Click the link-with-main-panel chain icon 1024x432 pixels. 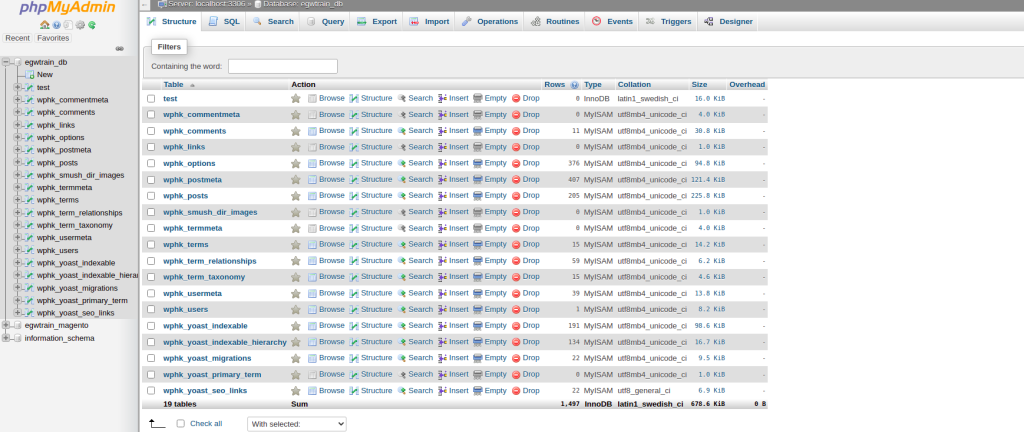tap(120, 48)
